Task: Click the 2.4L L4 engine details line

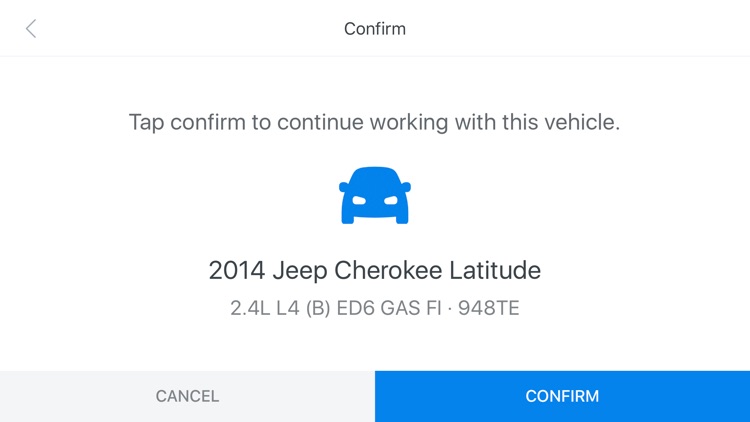Action: (x=375, y=308)
